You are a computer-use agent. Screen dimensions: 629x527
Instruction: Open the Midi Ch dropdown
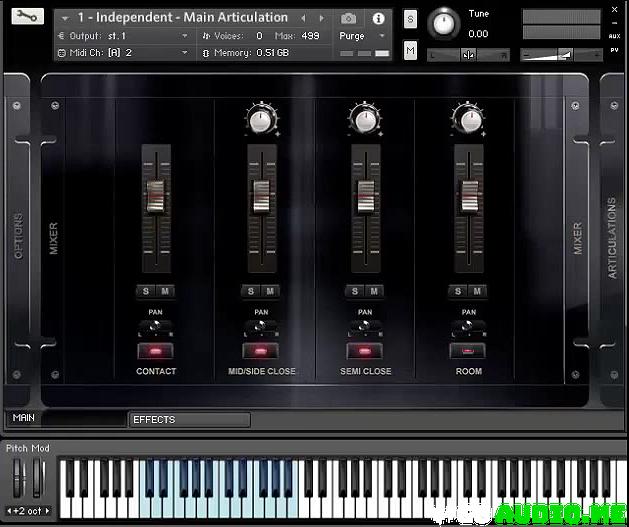[124, 53]
